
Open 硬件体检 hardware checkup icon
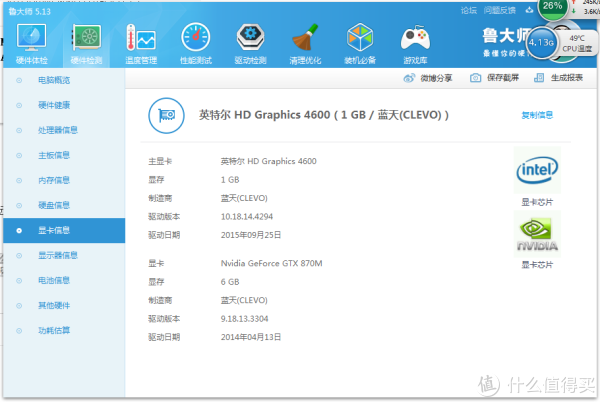(31, 42)
